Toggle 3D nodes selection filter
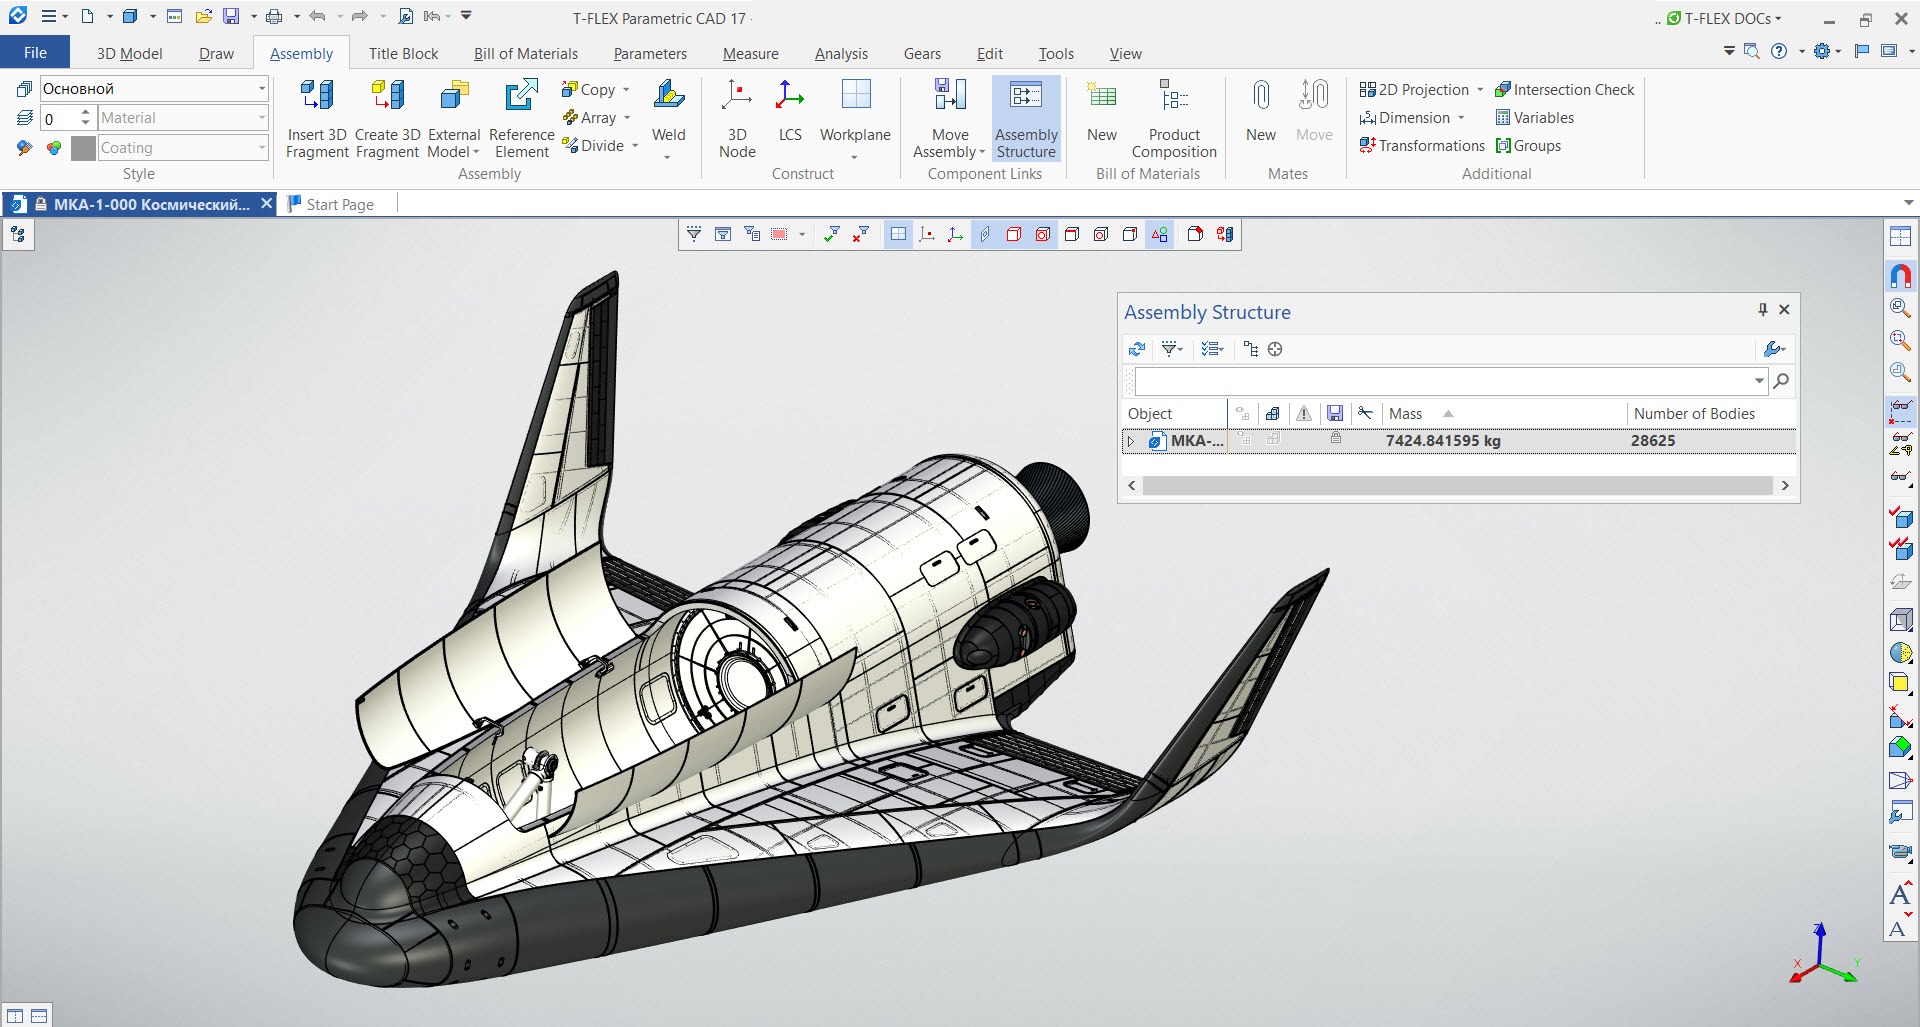1920x1027 pixels. coord(927,235)
